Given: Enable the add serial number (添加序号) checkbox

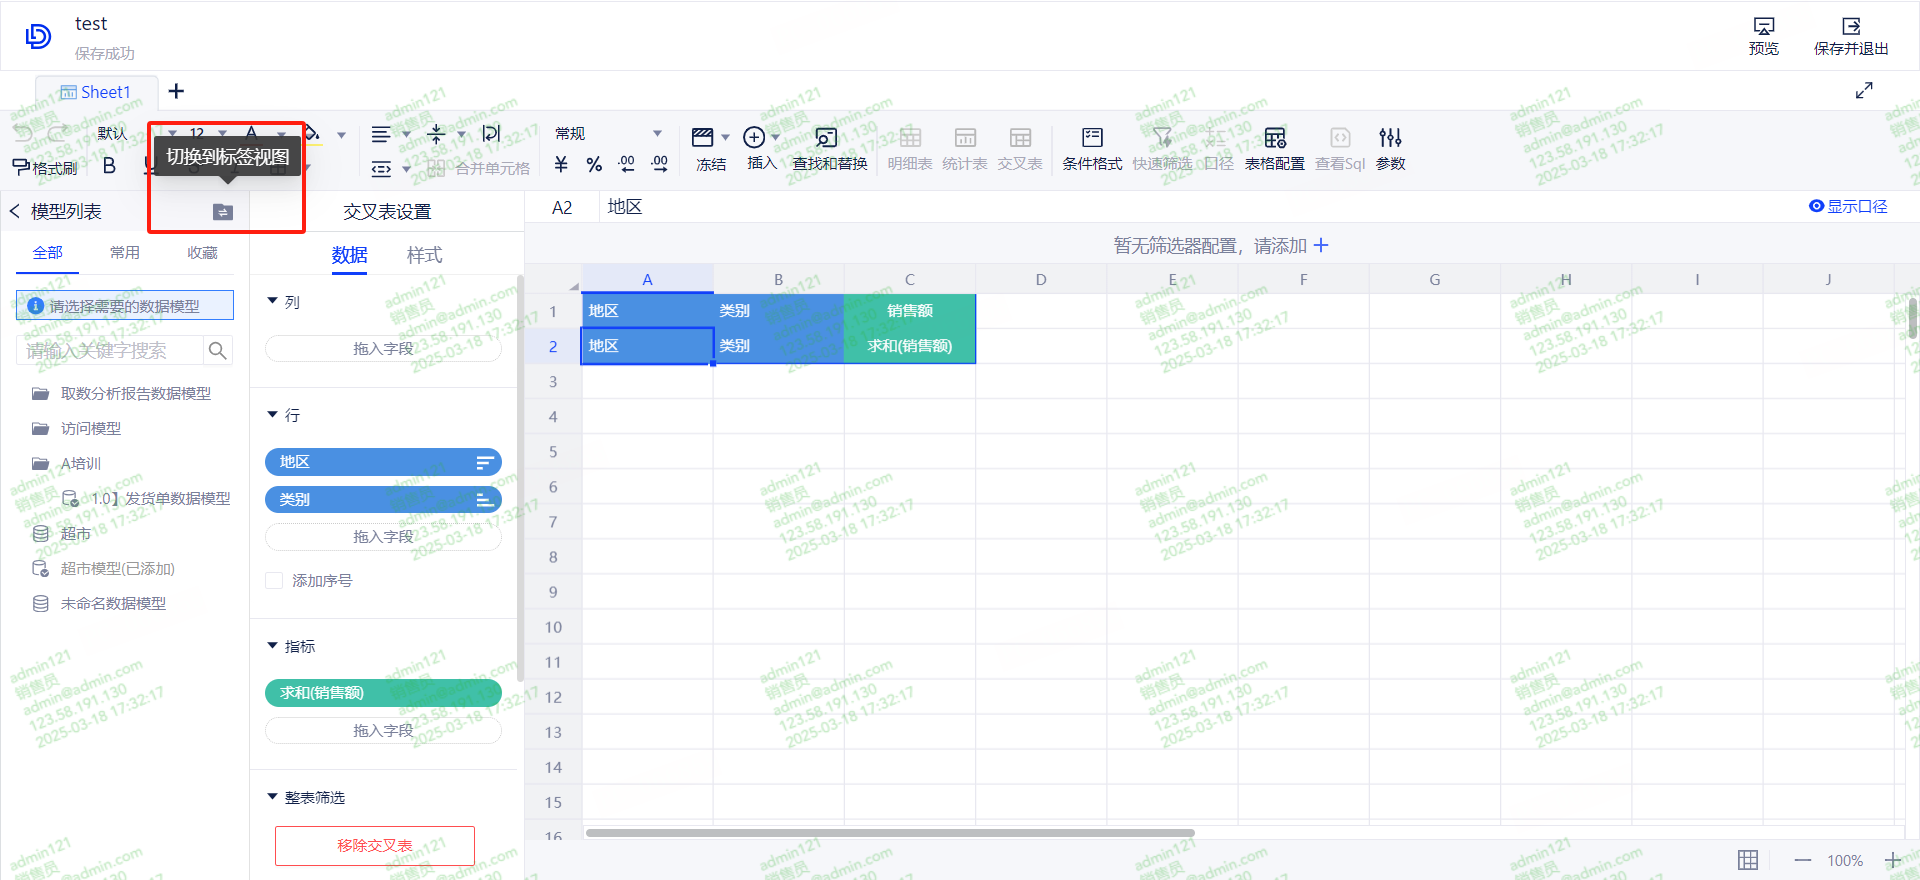Looking at the screenshot, I should 274,581.
